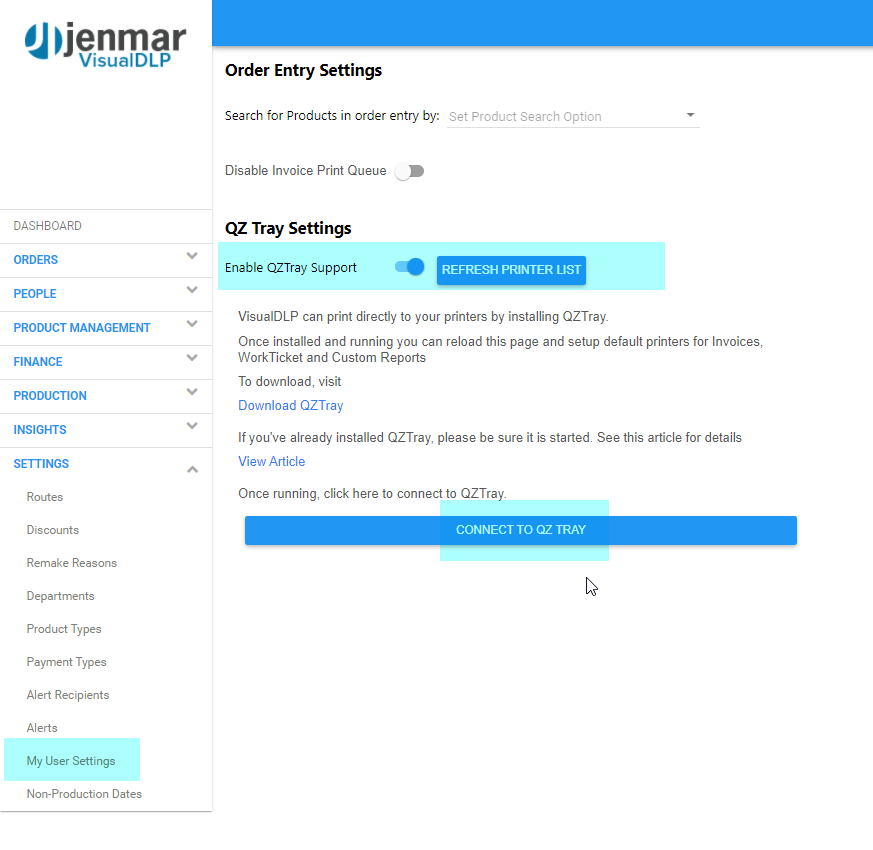Open Non-Production Dates settings

click(x=84, y=794)
